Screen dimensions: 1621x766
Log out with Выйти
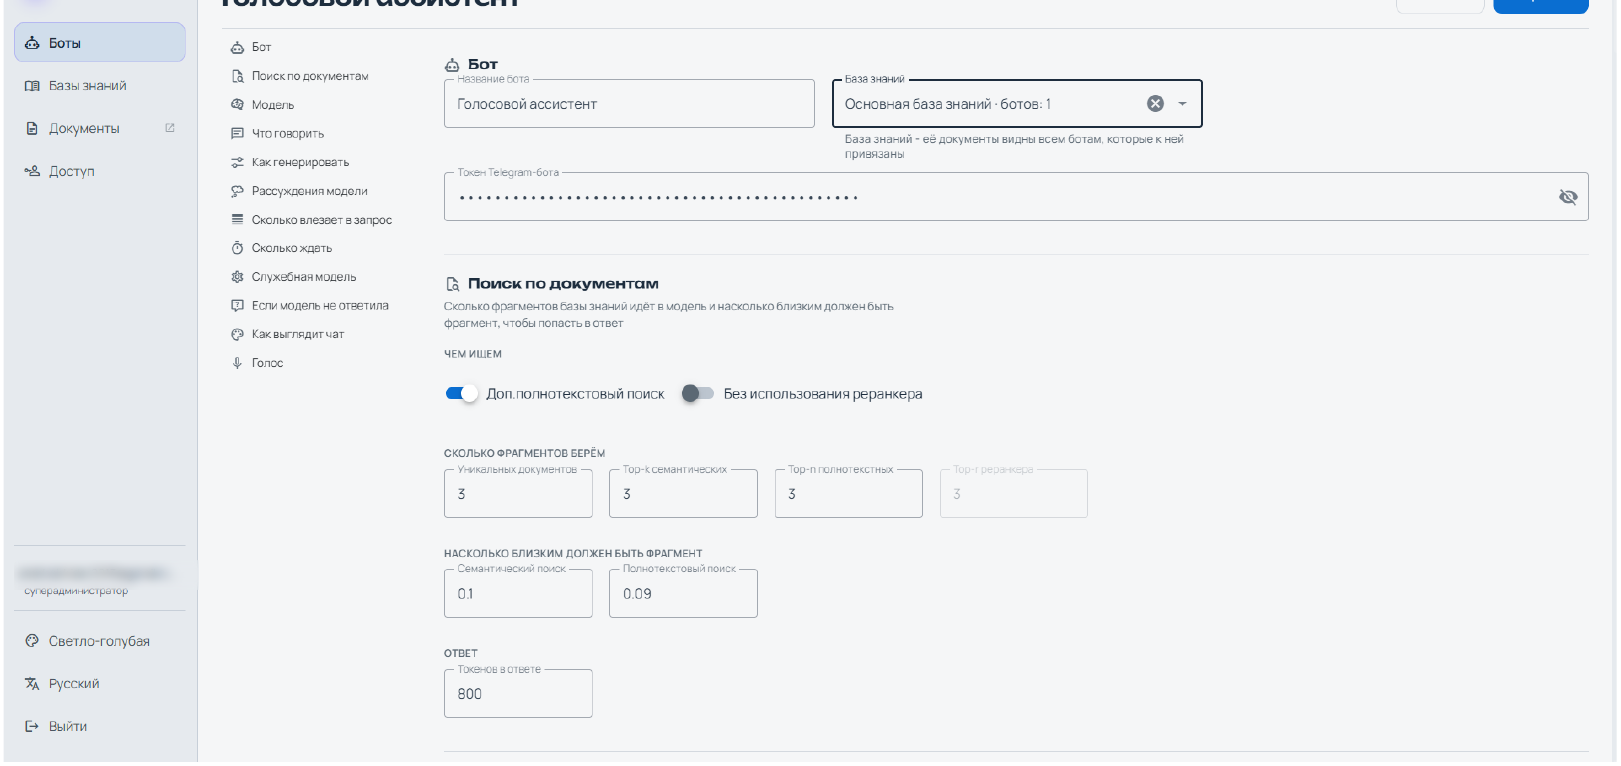(x=100, y=727)
